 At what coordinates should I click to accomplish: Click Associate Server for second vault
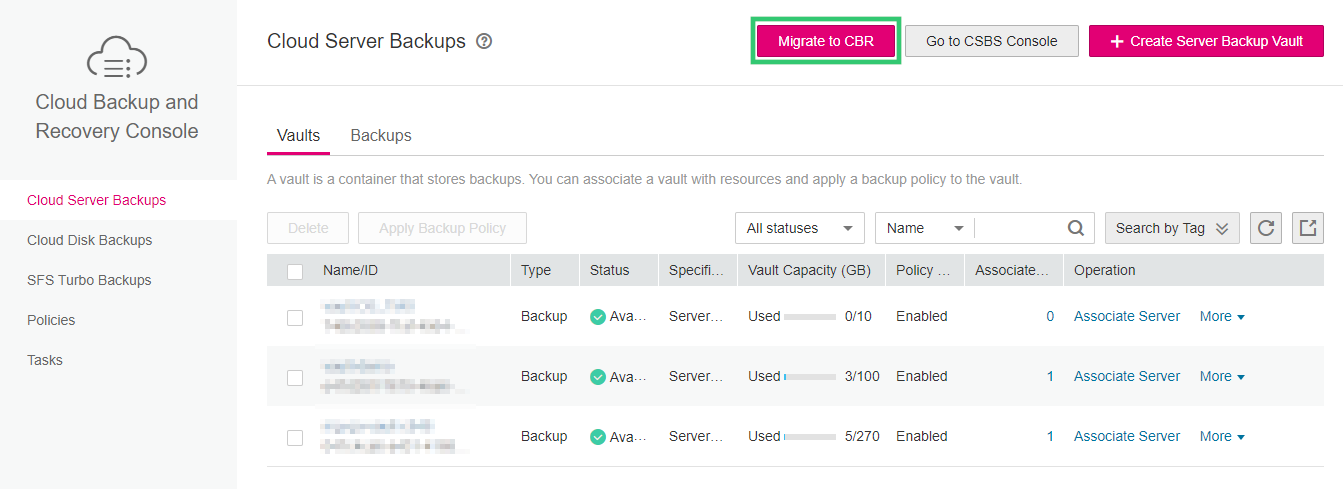1126,376
